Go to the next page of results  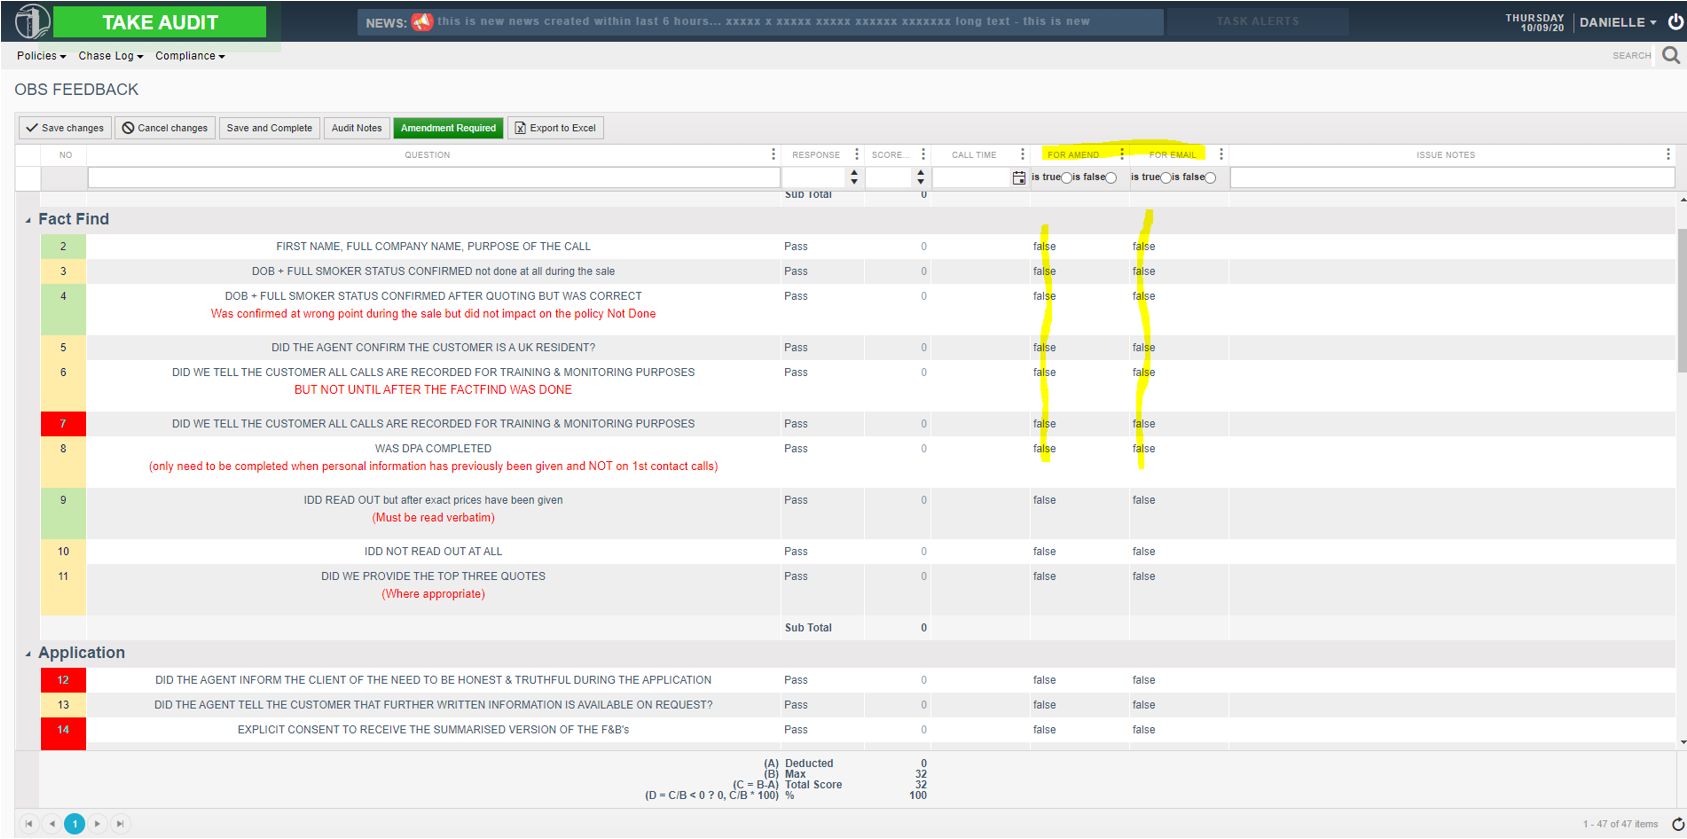[x=97, y=824]
